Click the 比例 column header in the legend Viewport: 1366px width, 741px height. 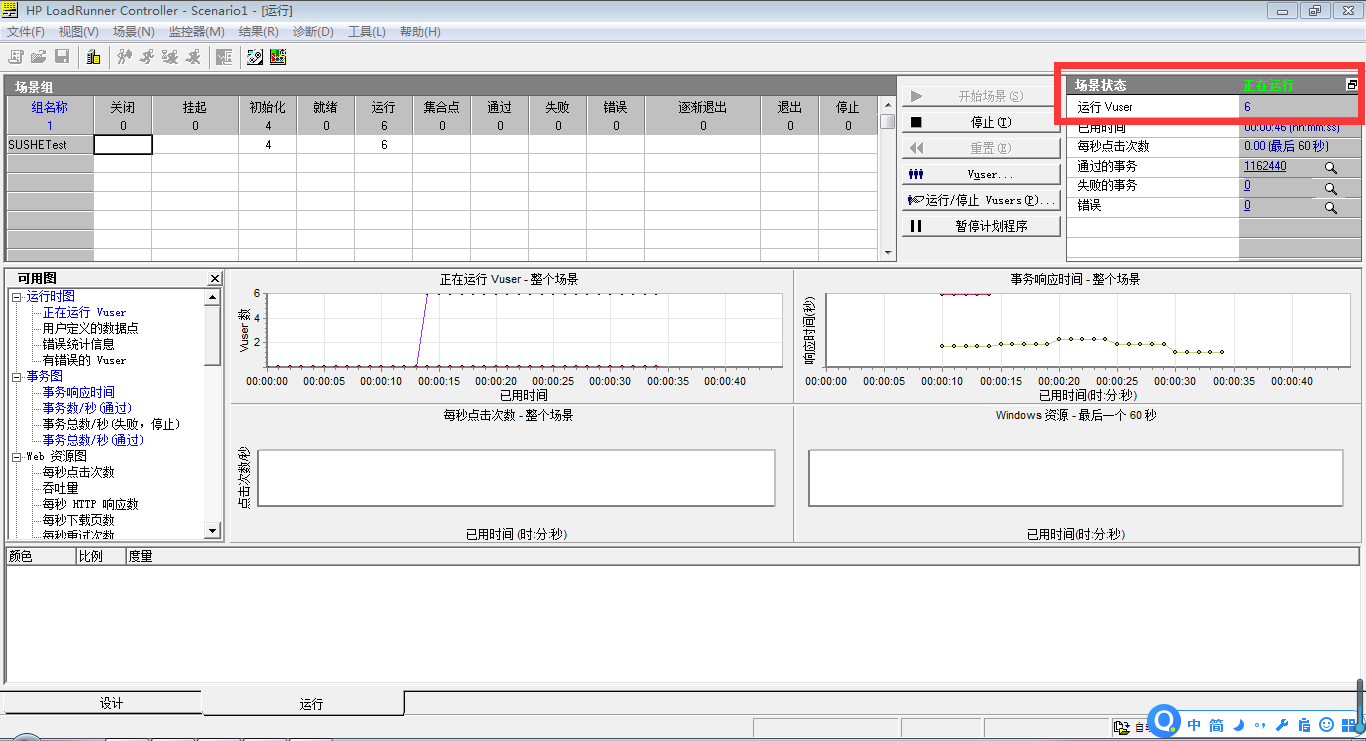[100, 556]
